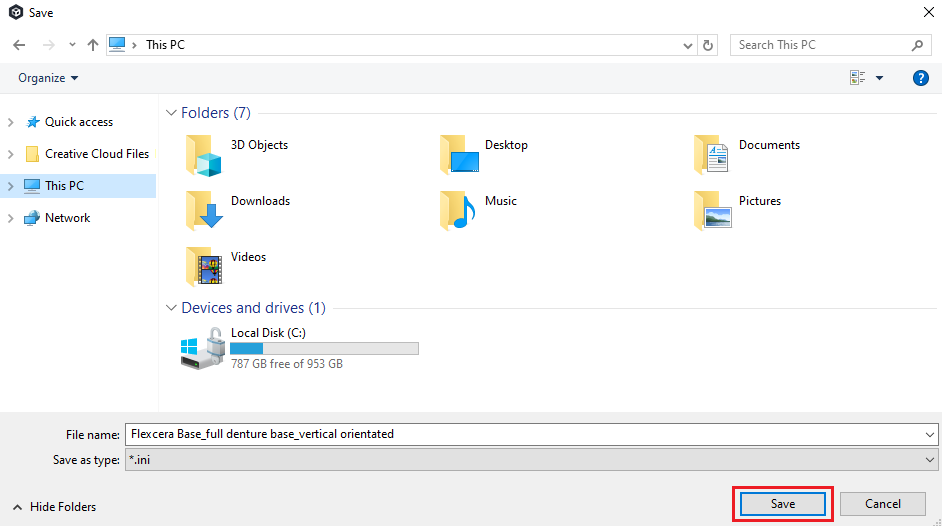
Task: Select the Downloads folder icon
Action: tap(204, 210)
